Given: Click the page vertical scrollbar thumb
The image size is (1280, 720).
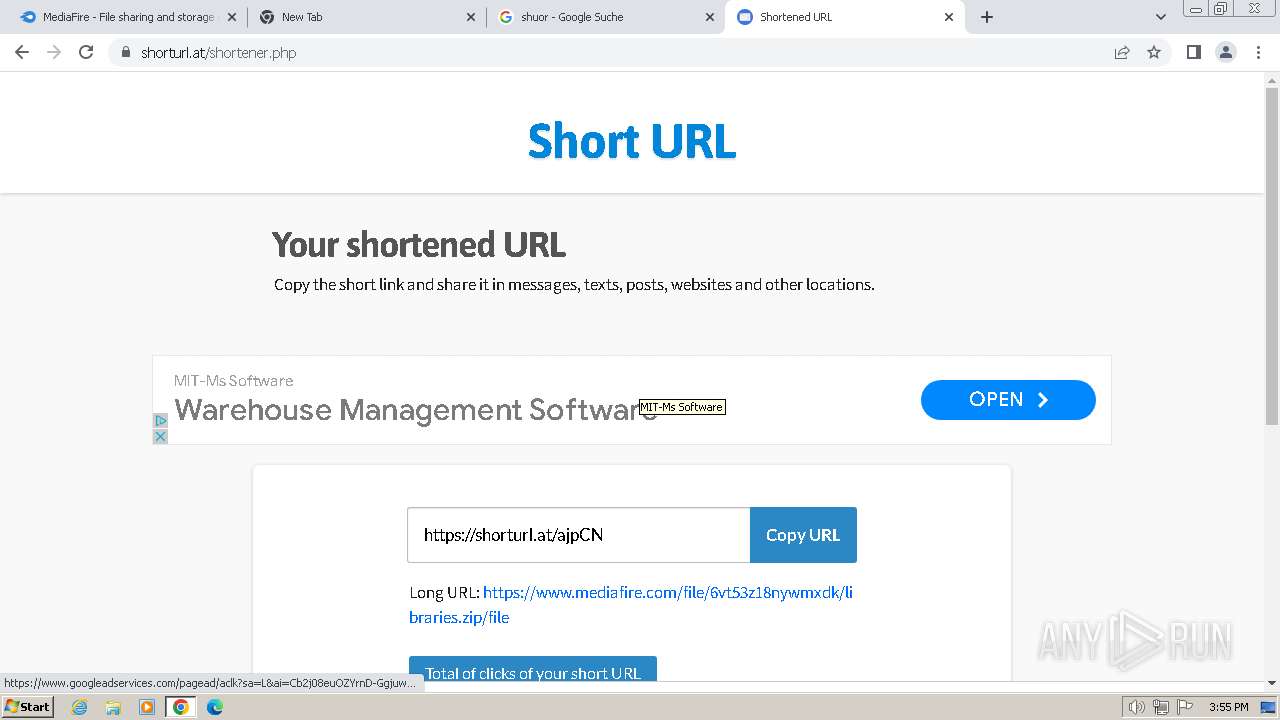Looking at the screenshot, I should [1272, 257].
